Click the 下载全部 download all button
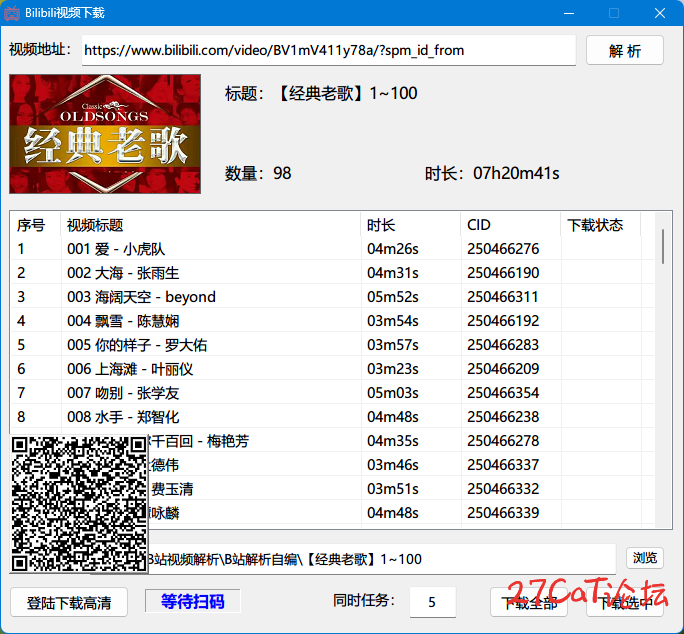This screenshot has width=684, height=634. [x=529, y=603]
